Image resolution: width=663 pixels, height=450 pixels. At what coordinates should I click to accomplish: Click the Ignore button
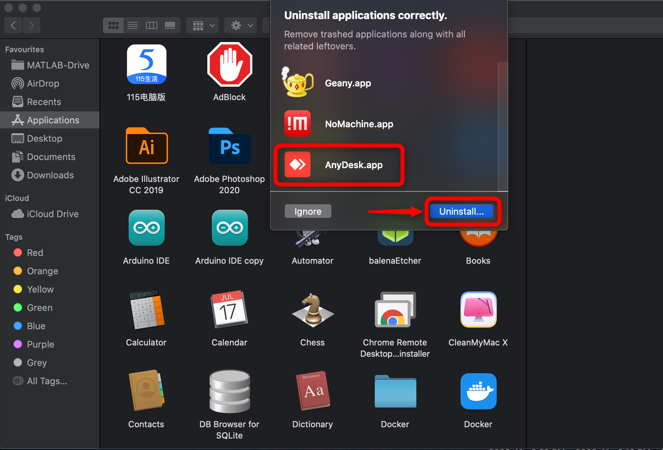(x=307, y=211)
